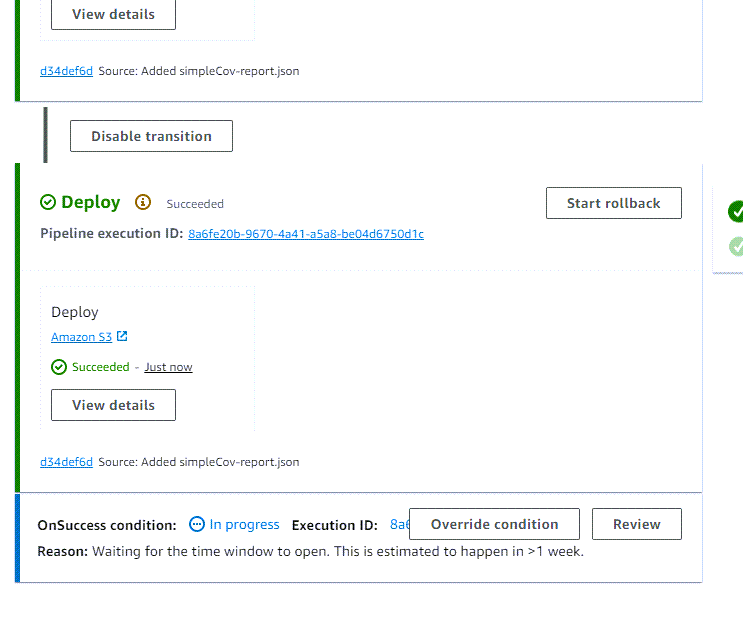Open commit d34def6d above Disable transition button

(x=66, y=71)
